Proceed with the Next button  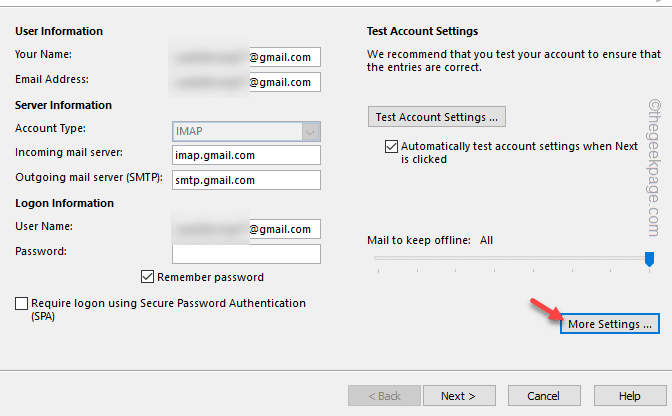point(458,396)
